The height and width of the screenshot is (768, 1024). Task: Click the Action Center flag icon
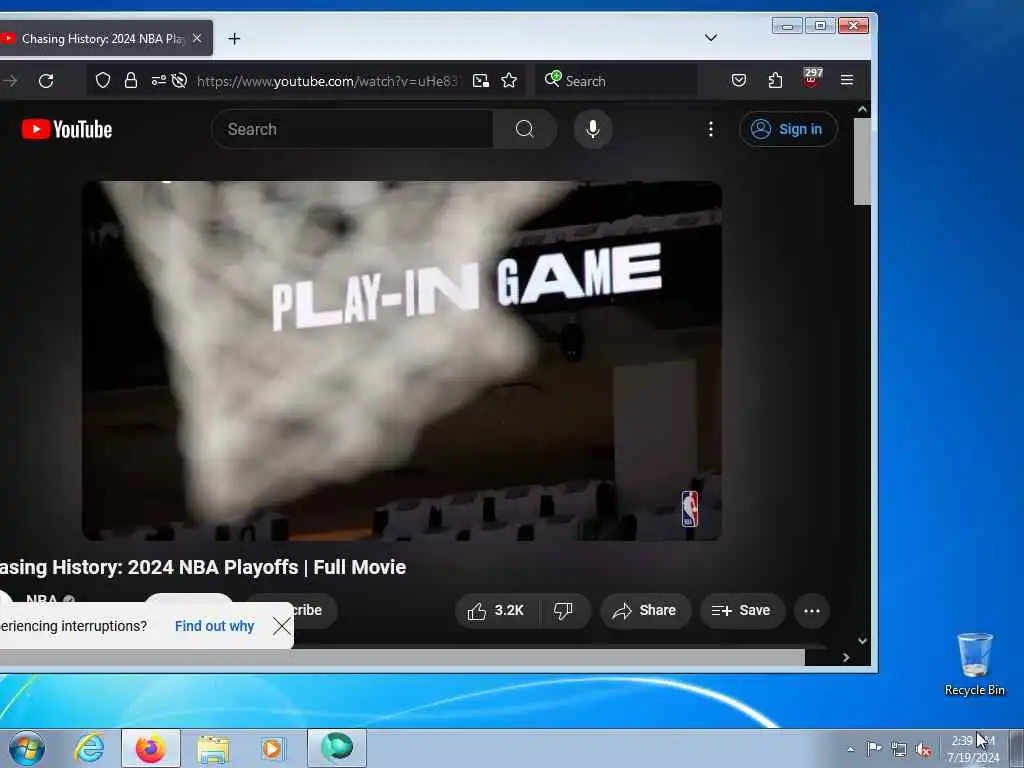coord(874,748)
